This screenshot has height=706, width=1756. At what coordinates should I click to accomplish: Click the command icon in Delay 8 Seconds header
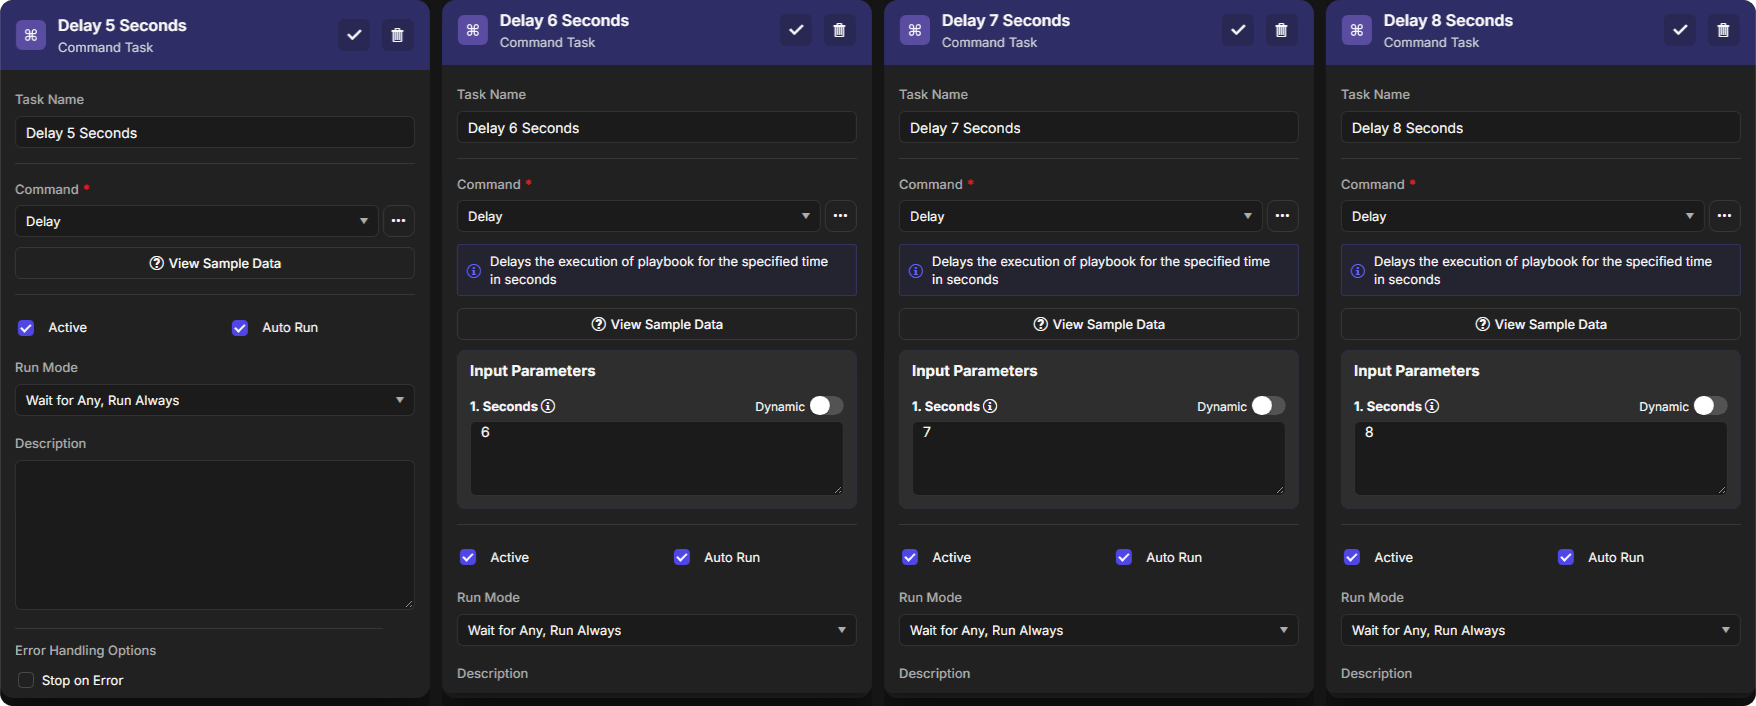click(1357, 30)
